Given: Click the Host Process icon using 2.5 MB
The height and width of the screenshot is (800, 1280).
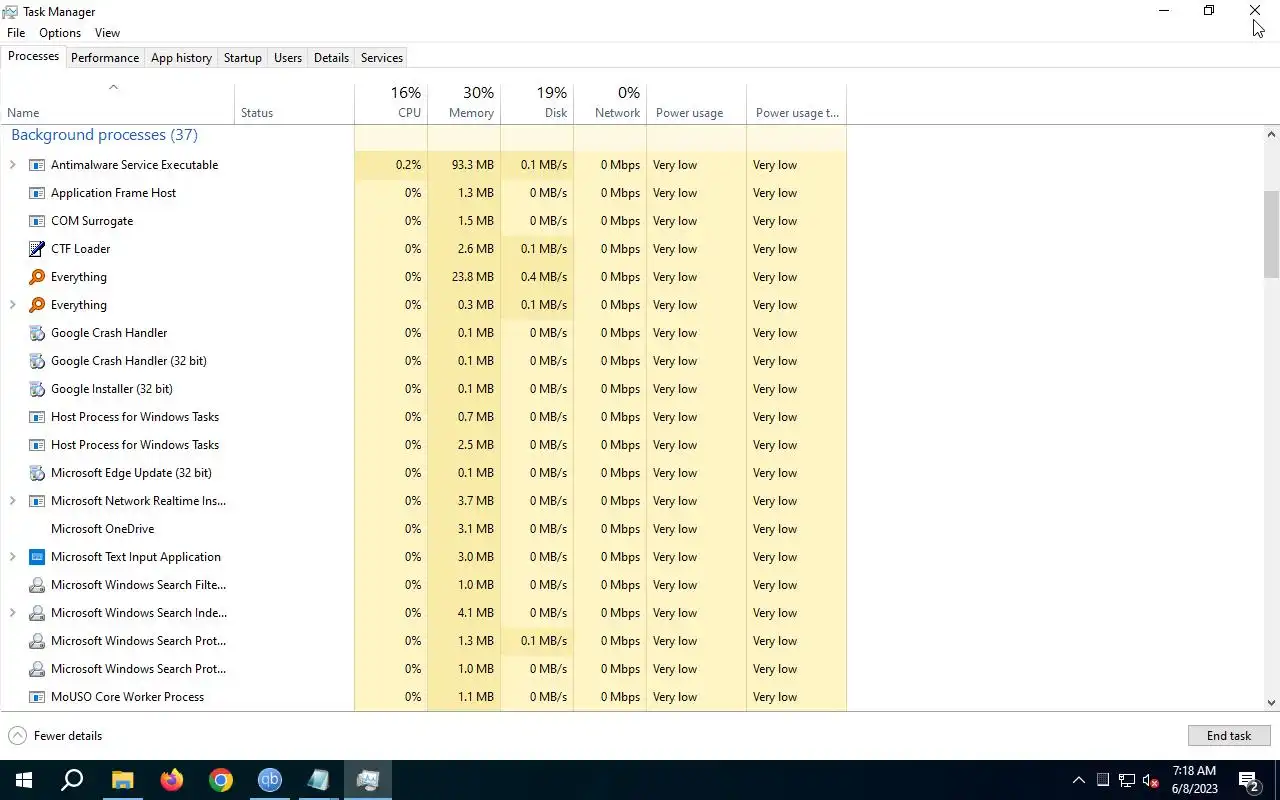Looking at the screenshot, I should (x=37, y=445).
